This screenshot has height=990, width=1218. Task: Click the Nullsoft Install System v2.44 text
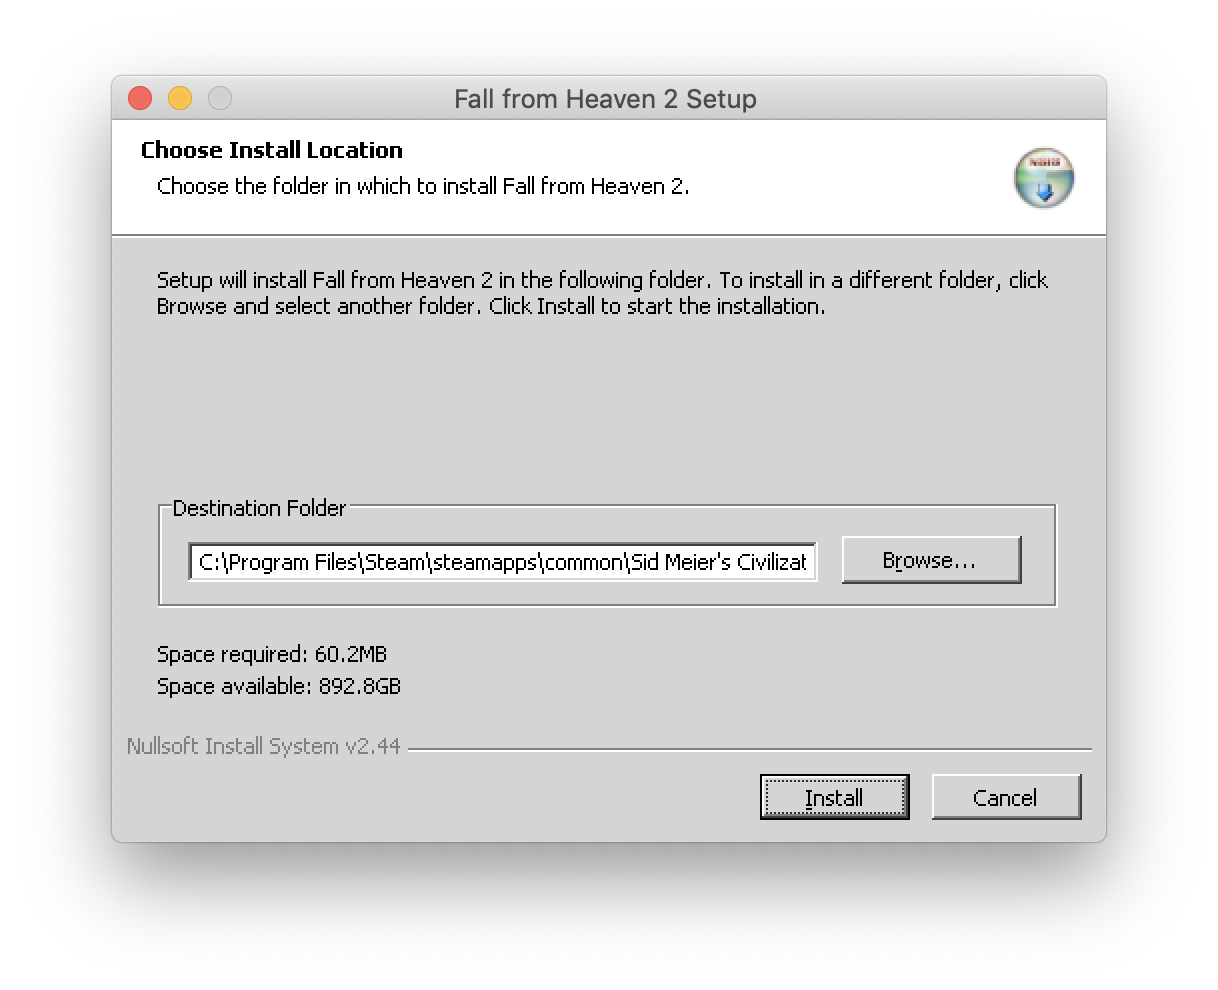click(x=264, y=746)
